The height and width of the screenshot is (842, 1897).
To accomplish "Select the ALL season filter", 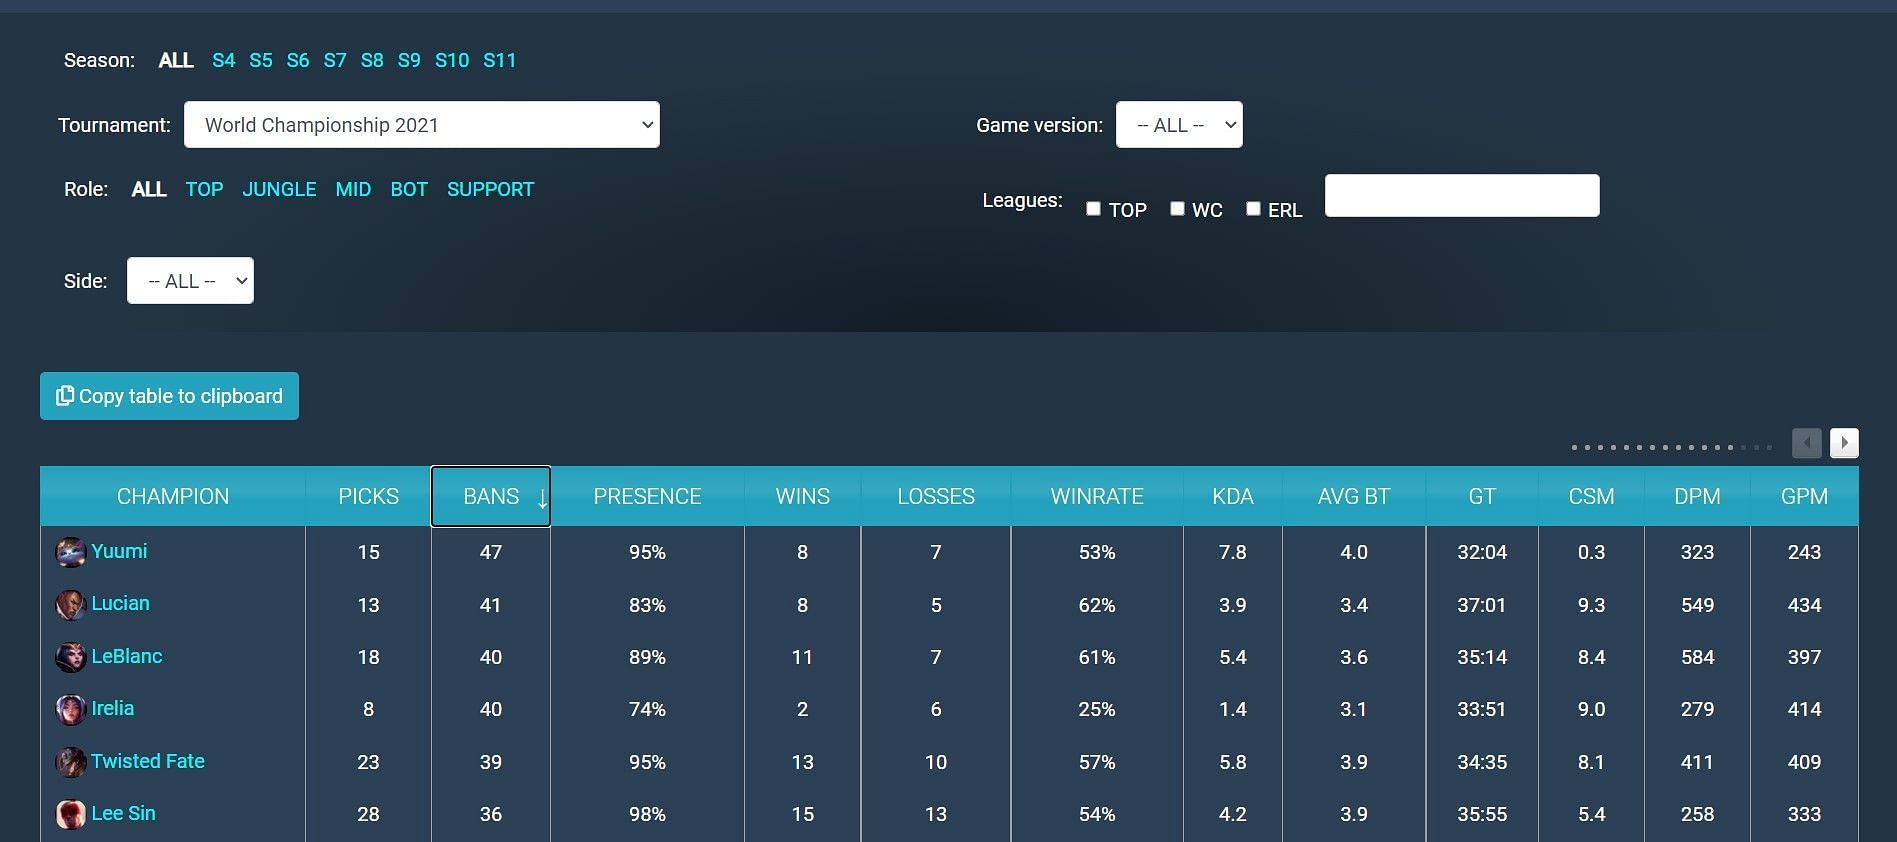I will (x=176, y=60).
